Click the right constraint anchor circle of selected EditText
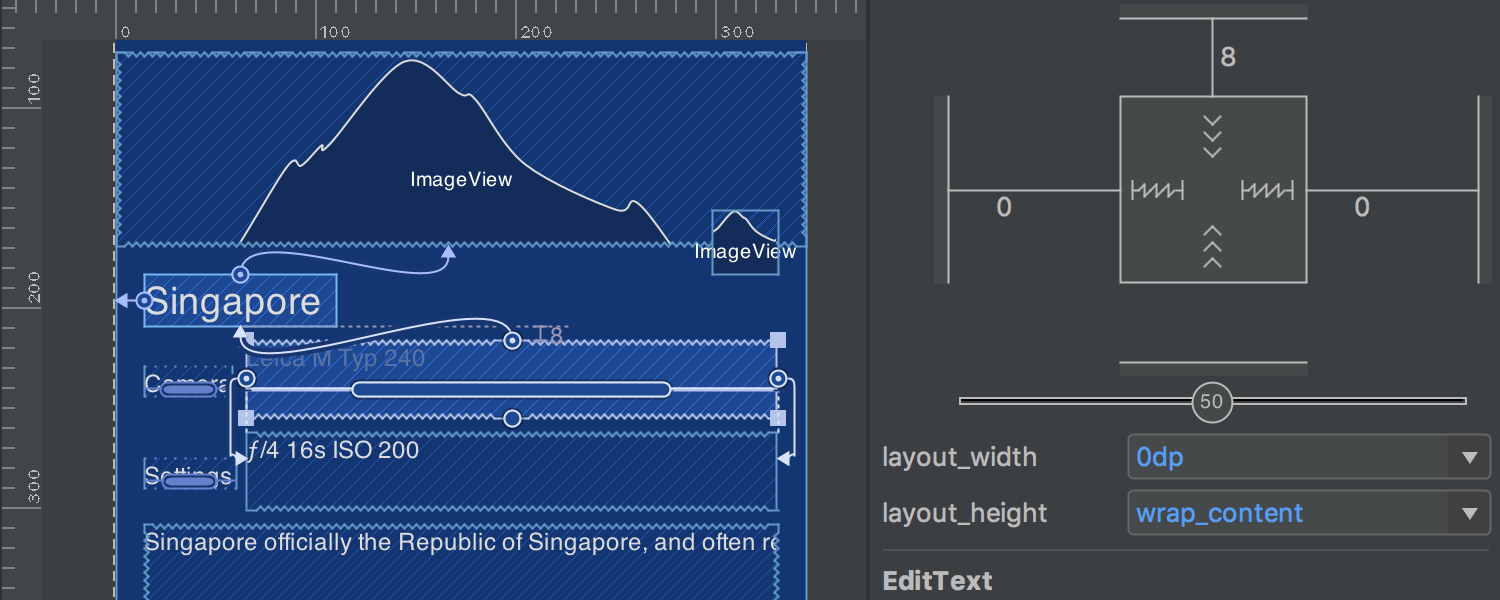1500x600 pixels. pyautogui.click(x=778, y=378)
